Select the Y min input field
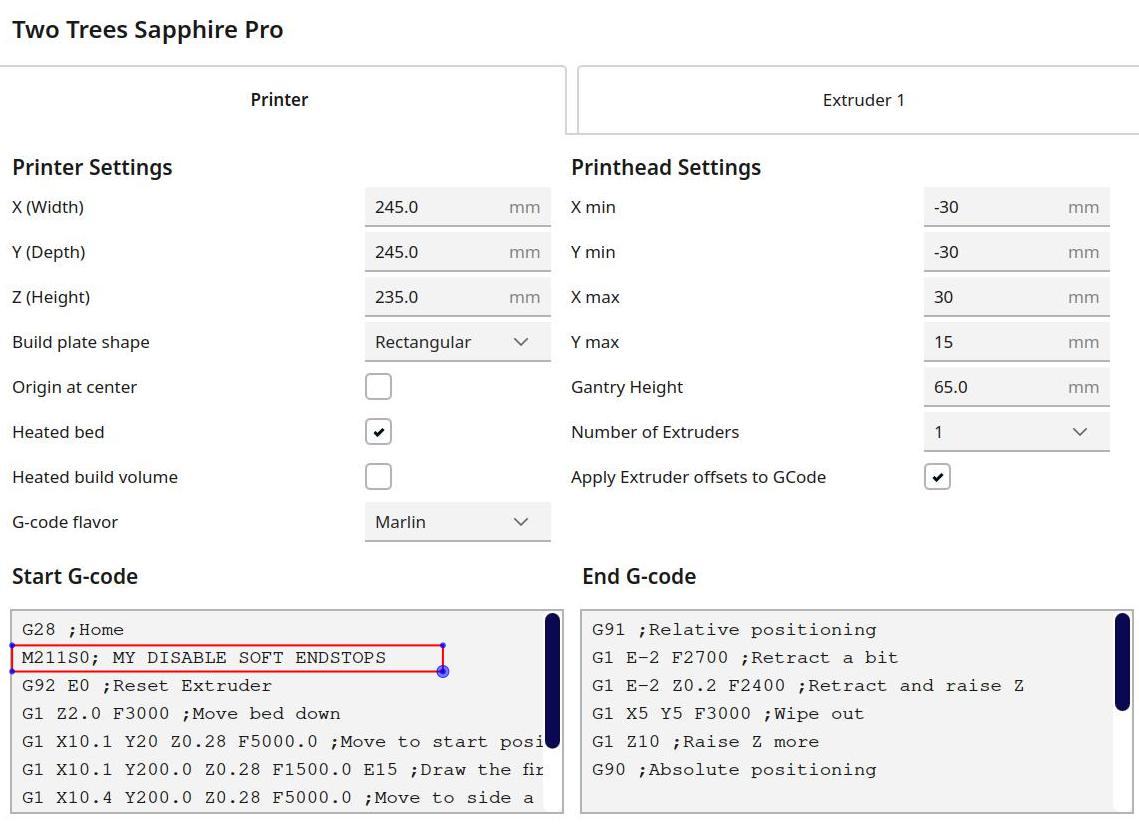The height and width of the screenshot is (824, 1139). coord(1016,252)
